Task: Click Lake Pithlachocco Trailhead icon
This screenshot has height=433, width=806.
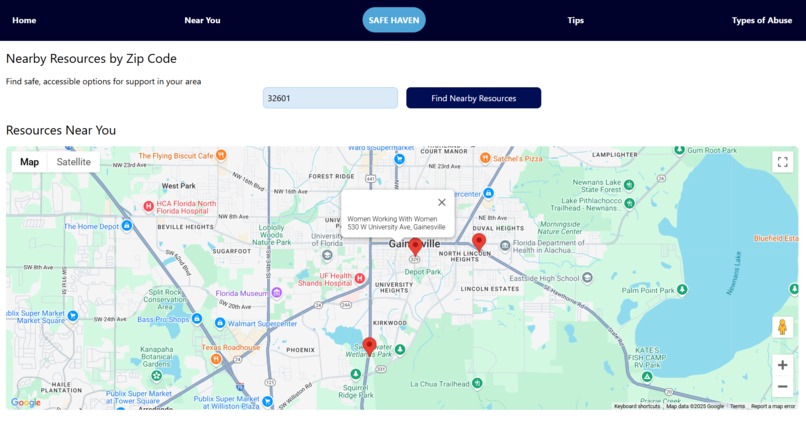Action: [629, 204]
